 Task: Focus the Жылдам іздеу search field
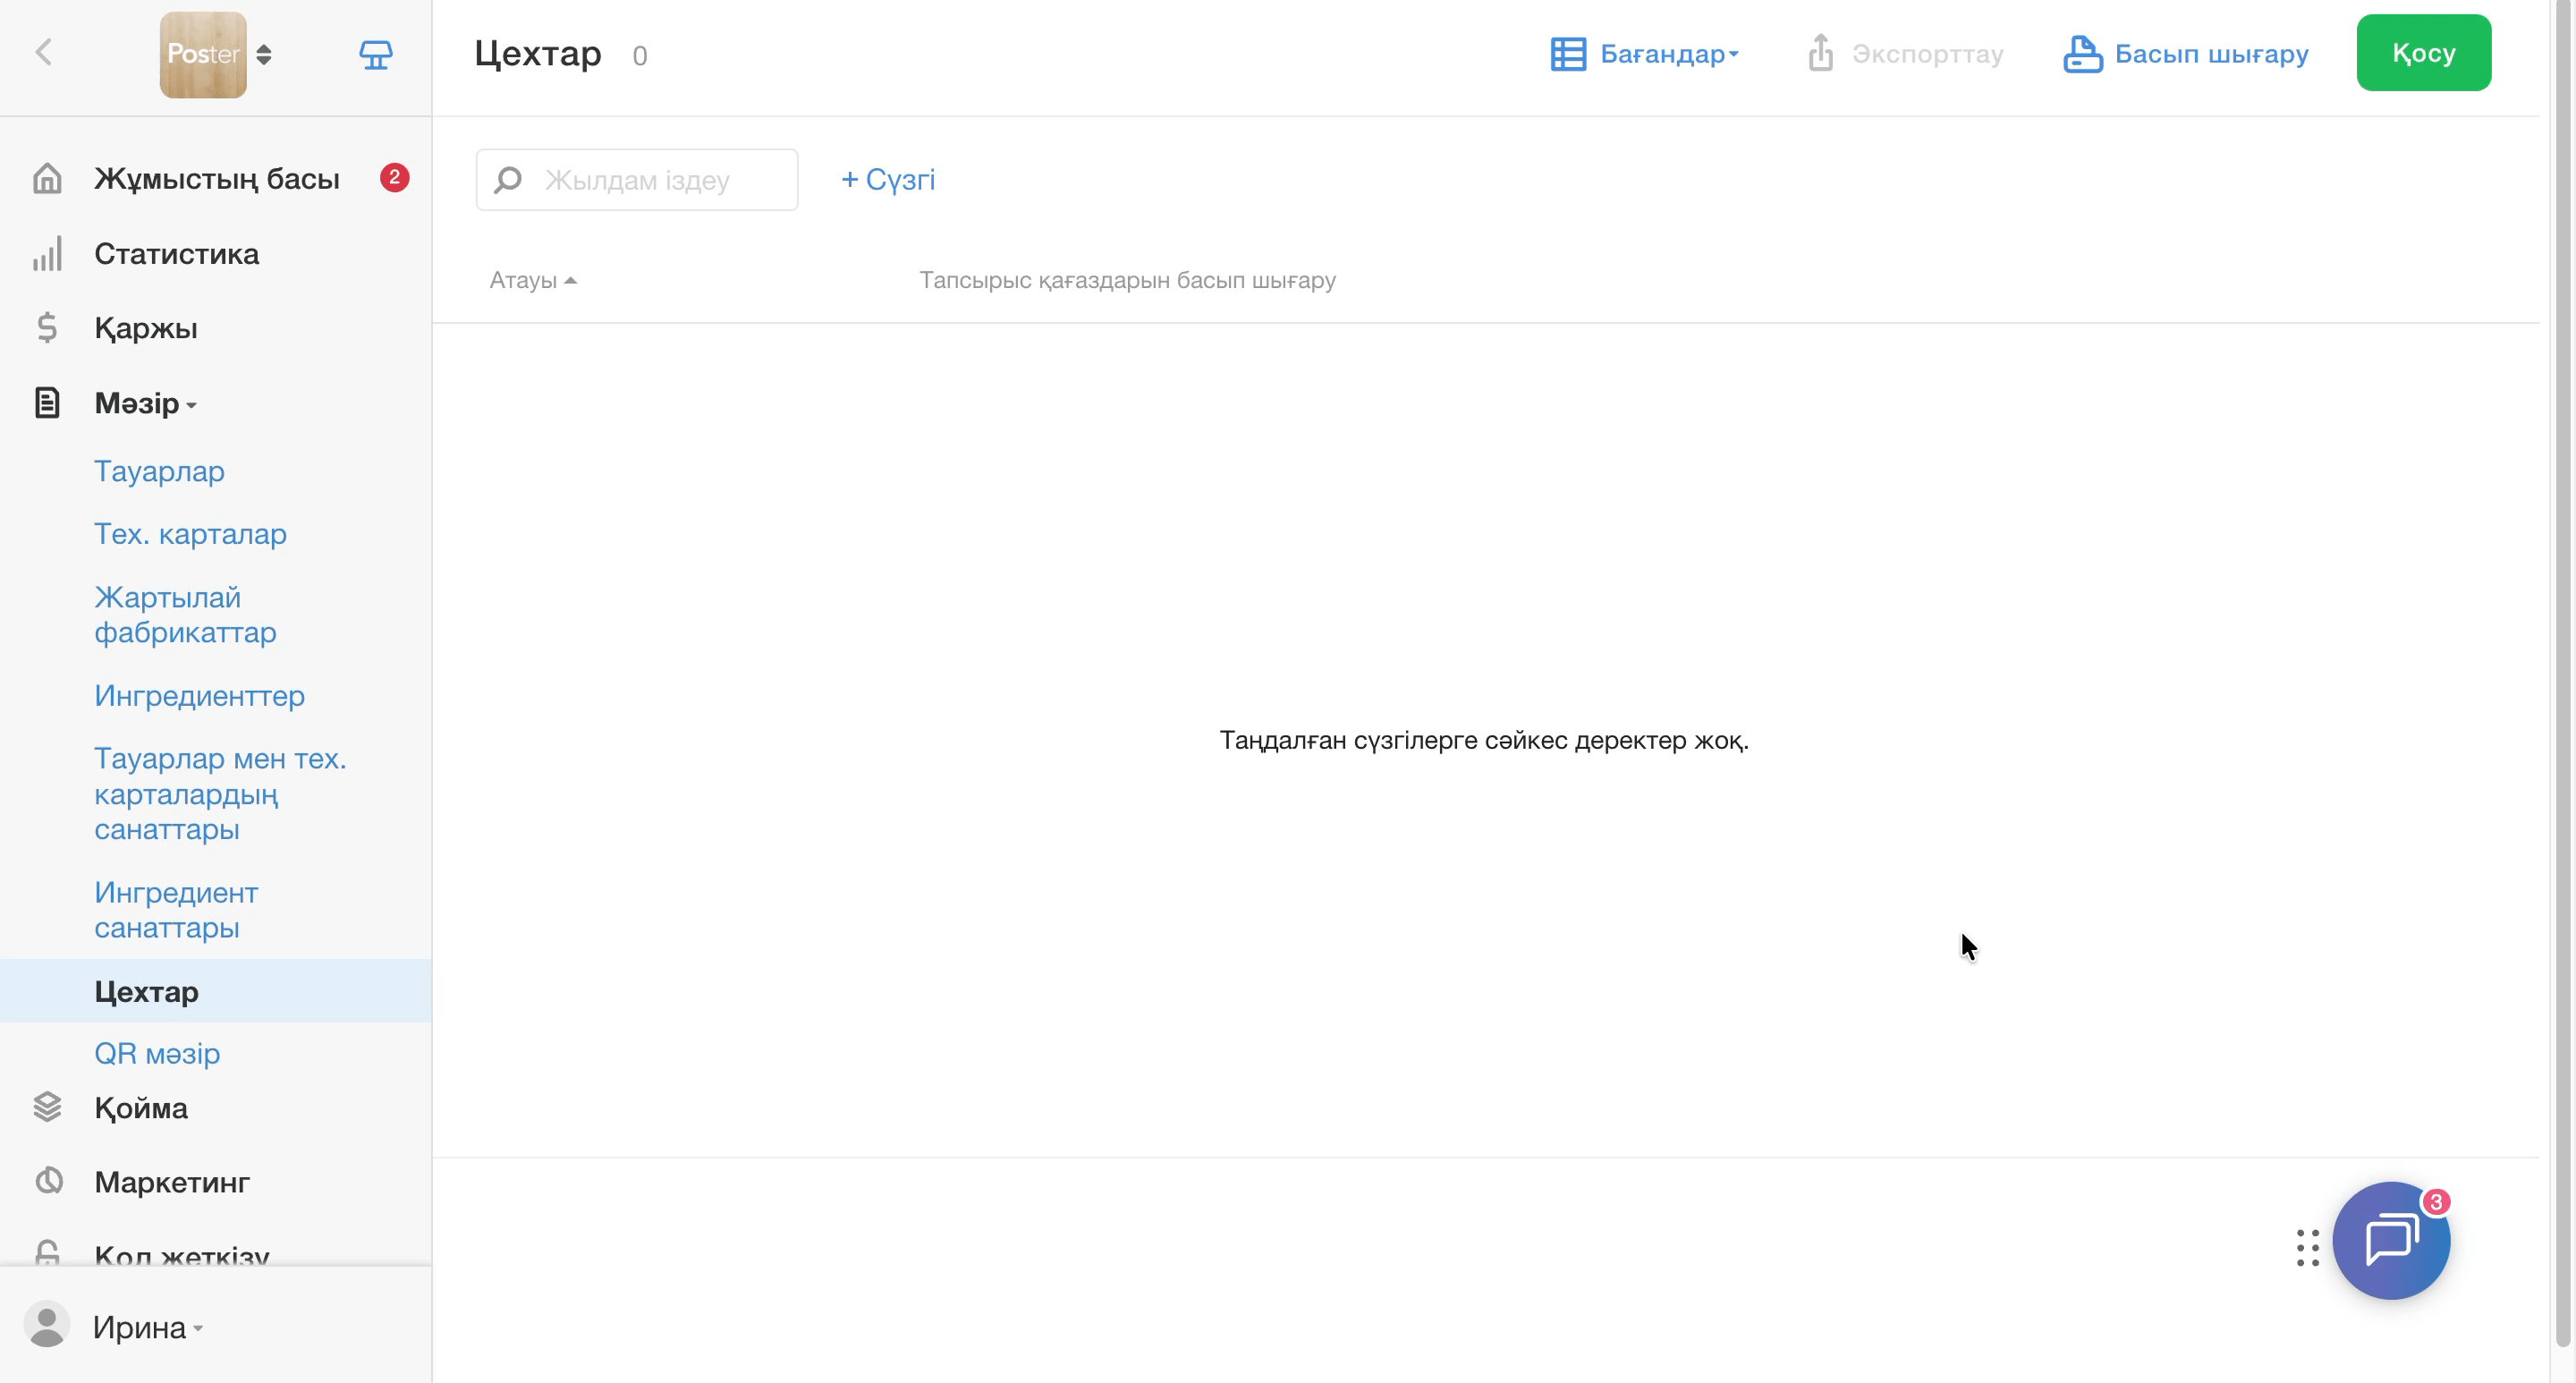click(637, 180)
